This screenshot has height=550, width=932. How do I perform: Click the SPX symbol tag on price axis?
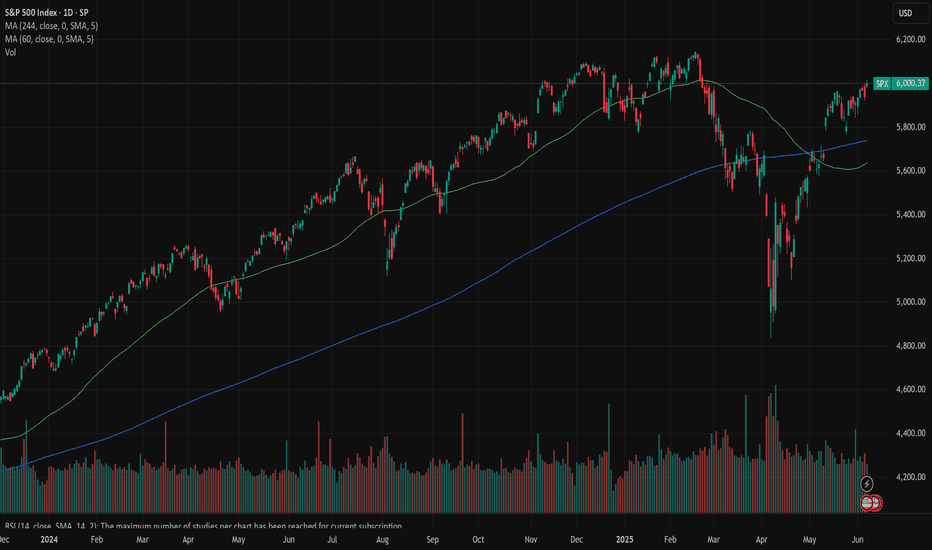[x=882, y=83]
